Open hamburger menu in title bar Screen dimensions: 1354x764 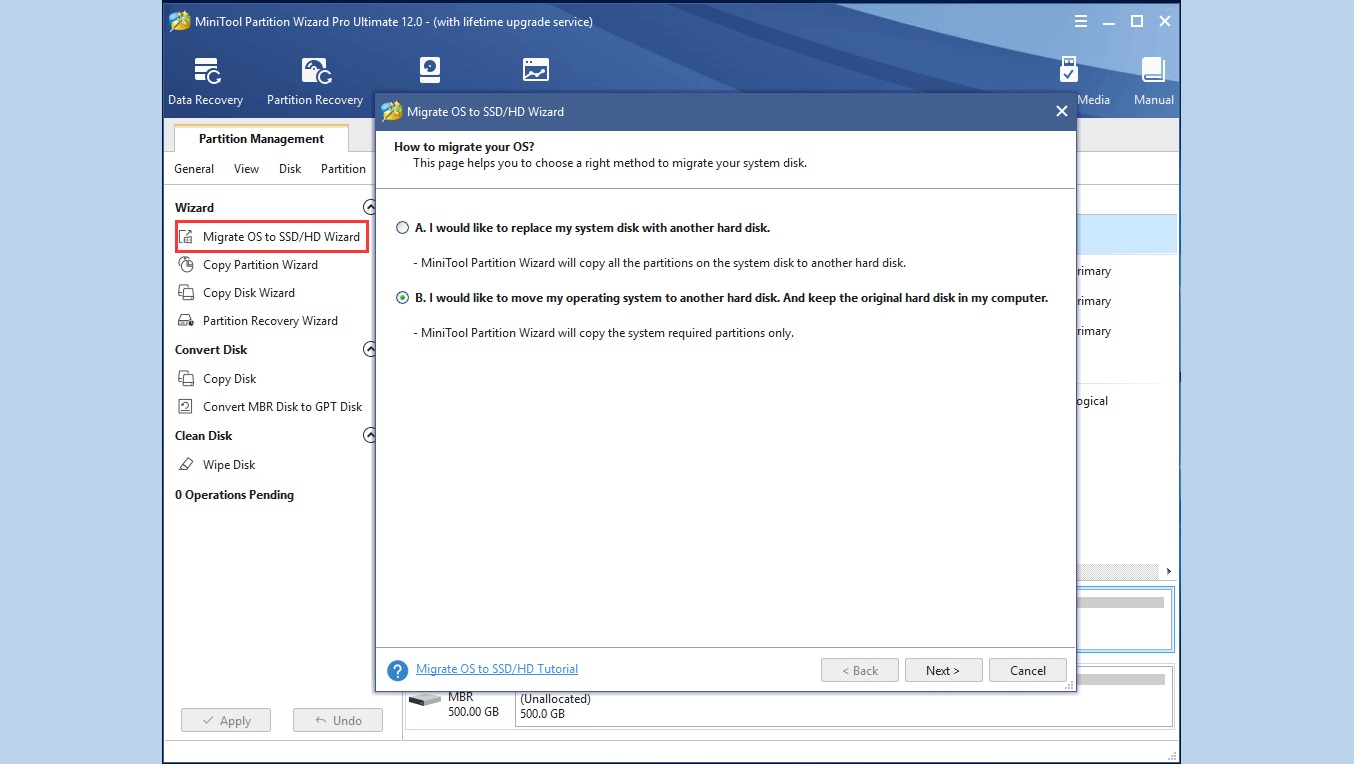coord(1081,21)
